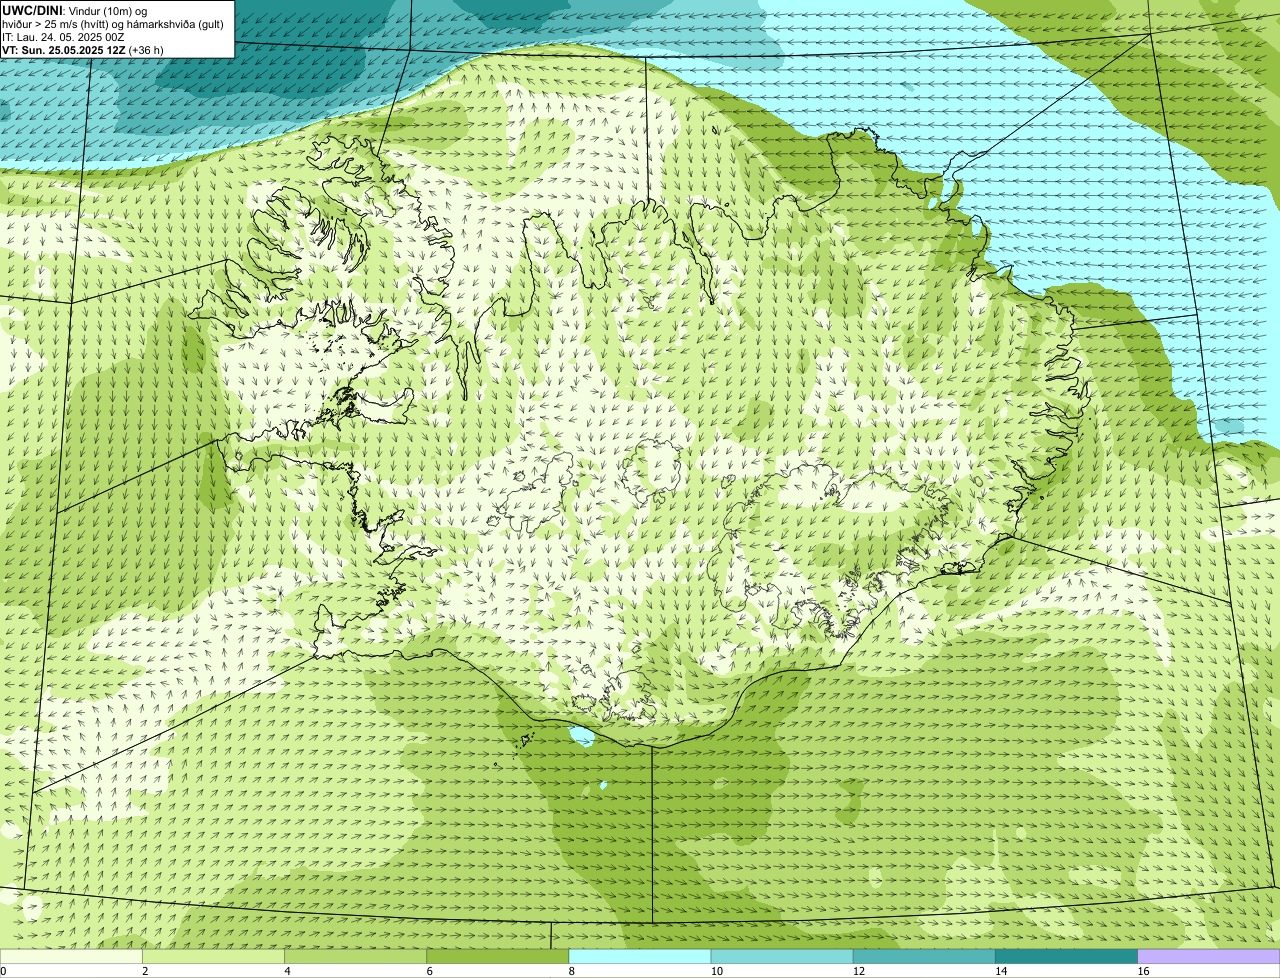The image size is (1280, 978).
Task: Click the 14–16 m/s dark teal legend swatch
Action: (x=1067, y=957)
